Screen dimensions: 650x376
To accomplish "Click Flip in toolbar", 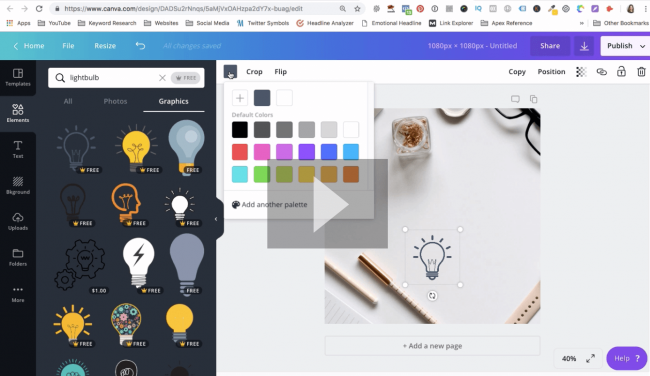I will tap(281, 72).
